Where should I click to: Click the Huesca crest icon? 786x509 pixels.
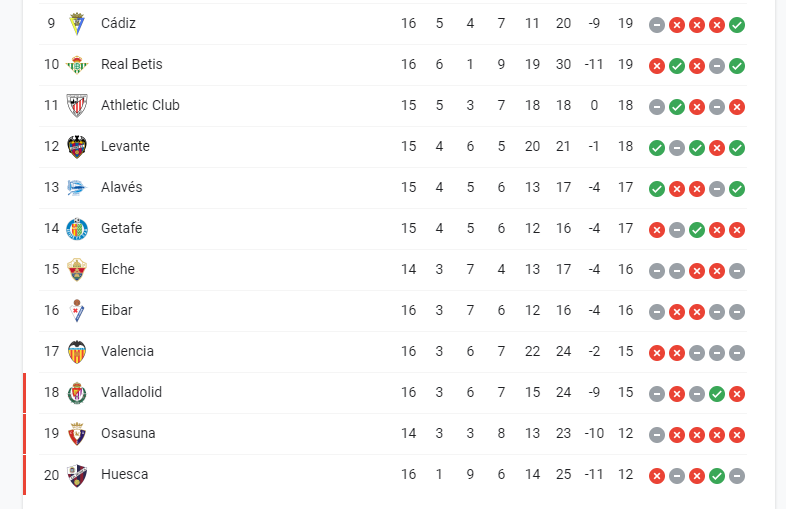pos(77,475)
